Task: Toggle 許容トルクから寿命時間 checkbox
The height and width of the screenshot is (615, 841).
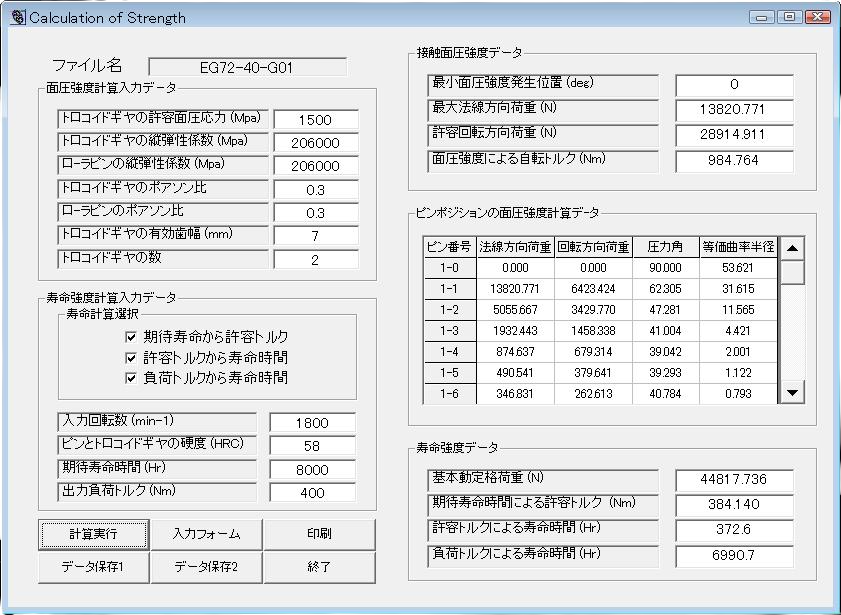Action: point(131,357)
